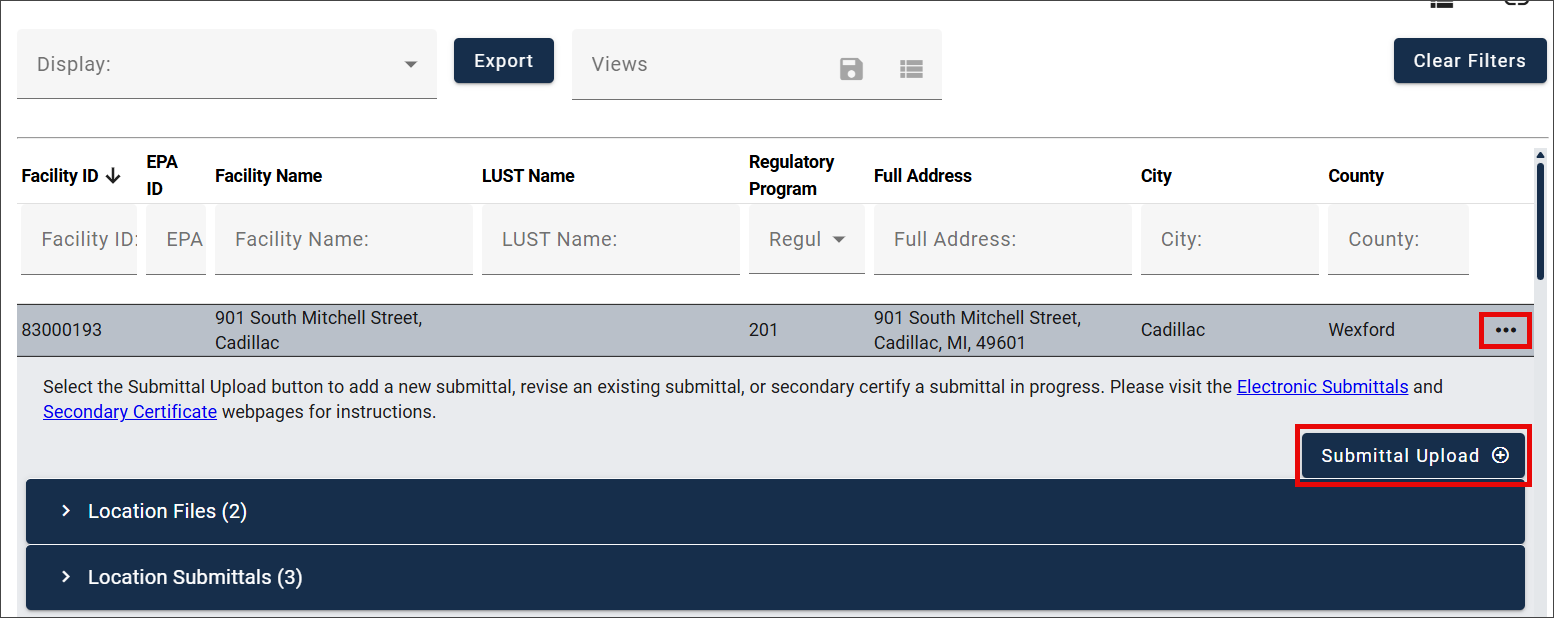The width and height of the screenshot is (1554, 618).
Task: Click inside the Full Address filter field
Action: click(x=1002, y=239)
